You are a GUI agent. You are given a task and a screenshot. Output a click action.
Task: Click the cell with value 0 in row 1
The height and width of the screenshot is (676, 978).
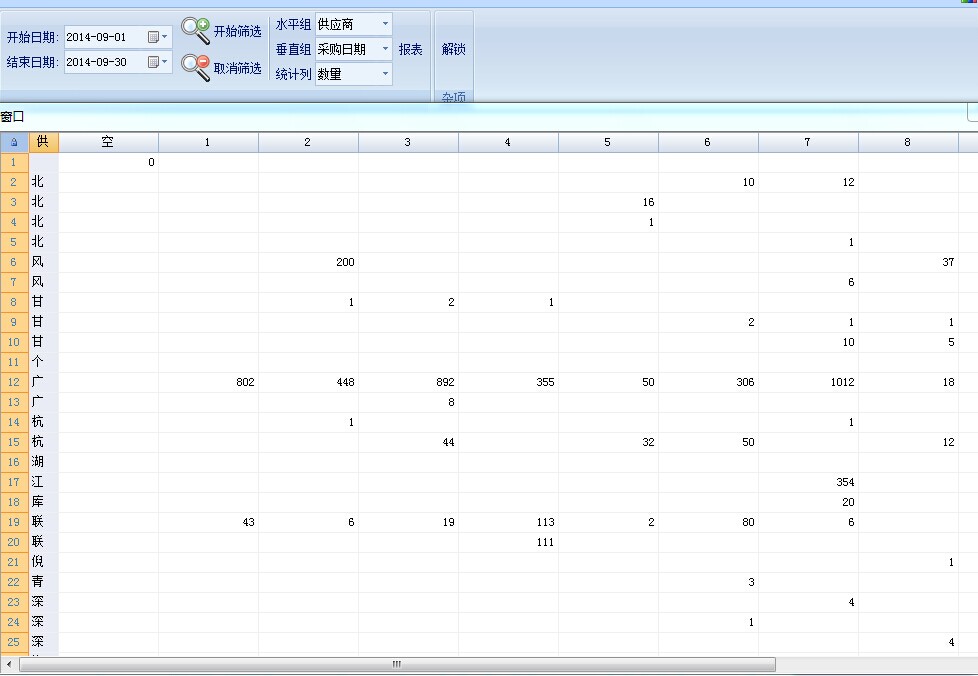pos(109,162)
